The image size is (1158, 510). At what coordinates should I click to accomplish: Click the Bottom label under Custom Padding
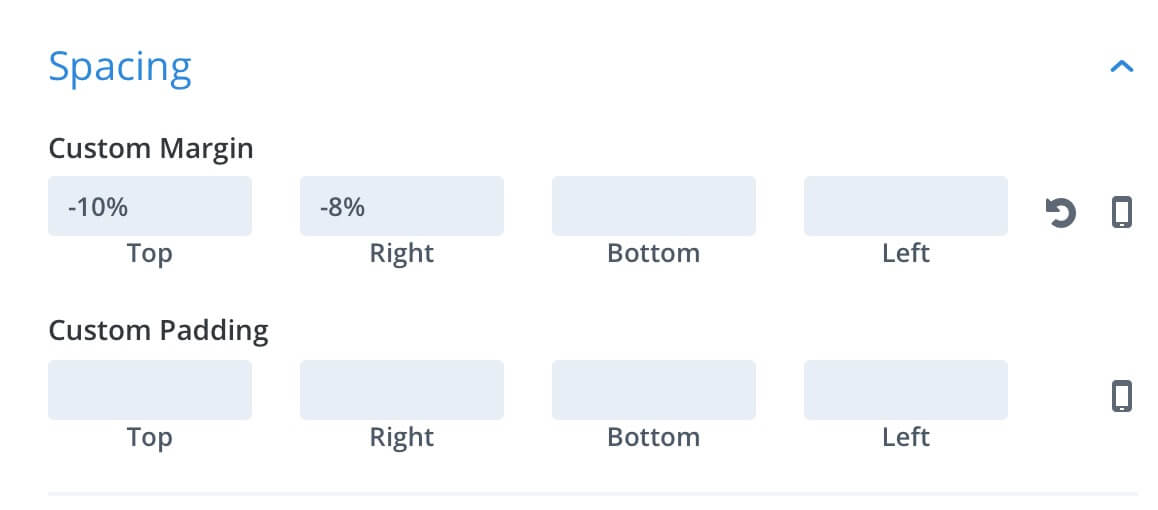(654, 437)
